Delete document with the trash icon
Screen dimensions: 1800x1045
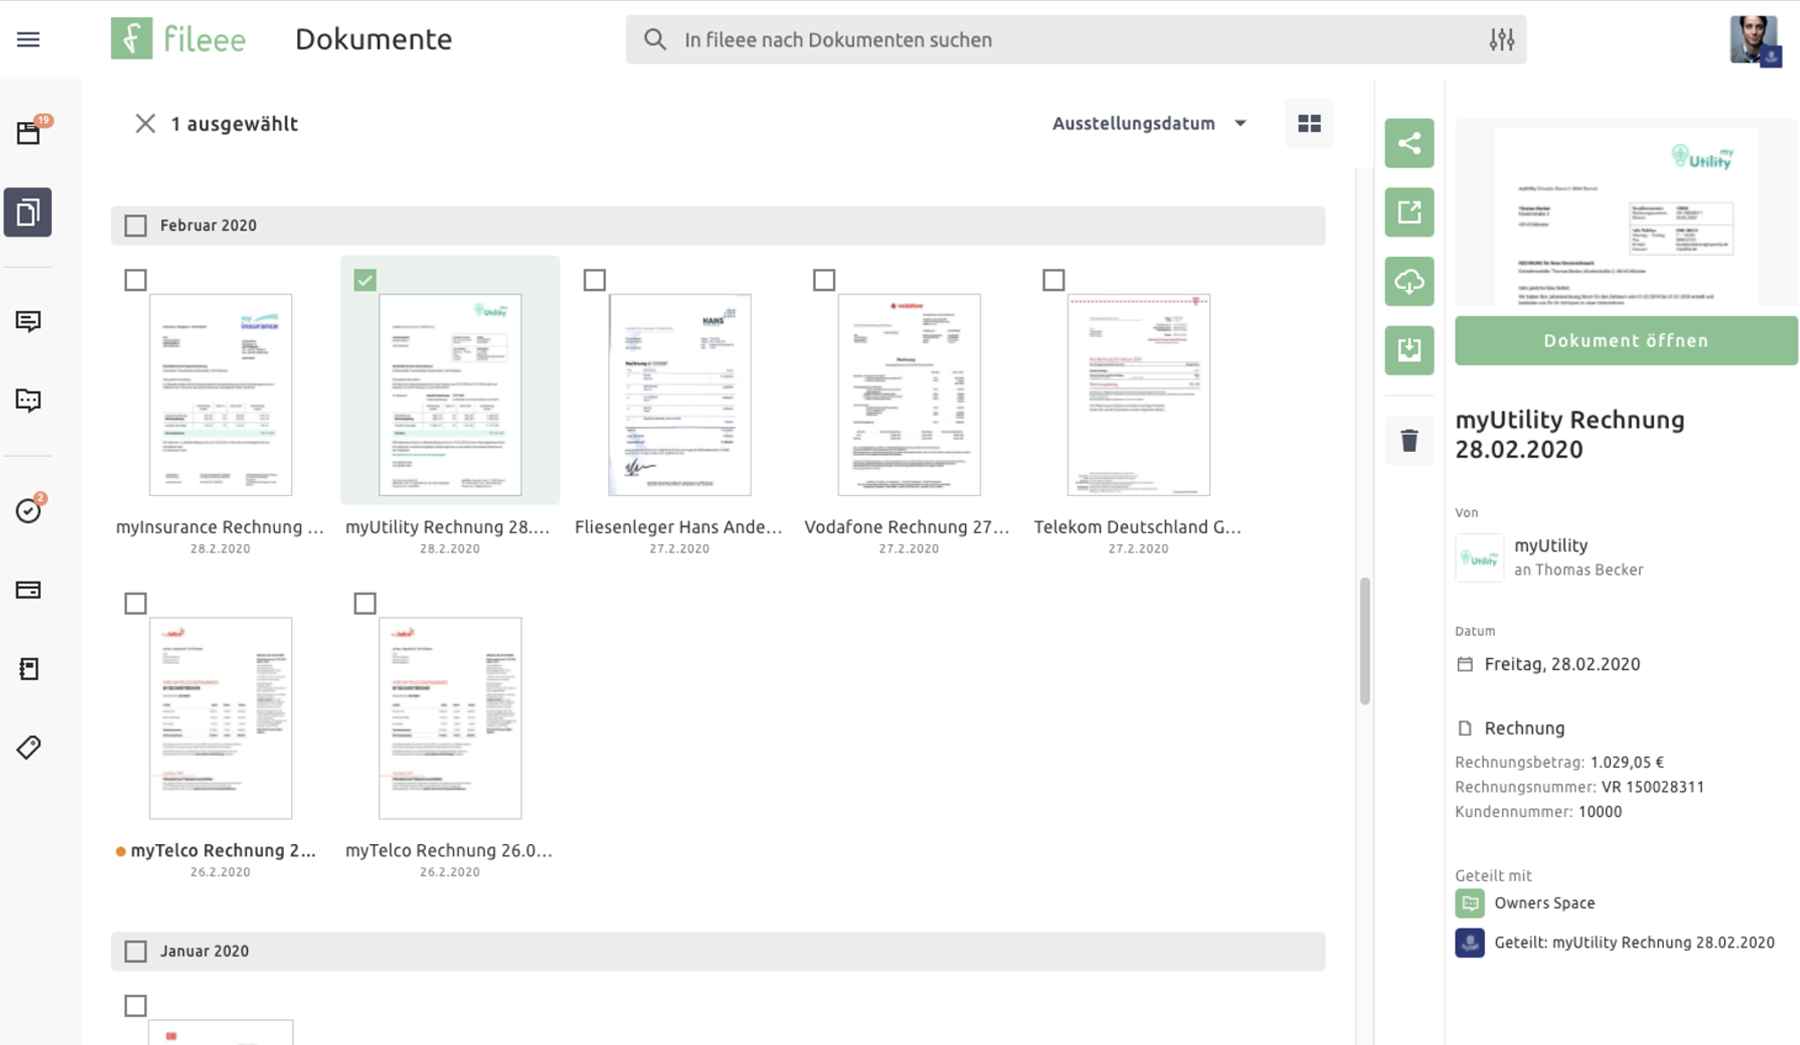pyautogui.click(x=1409, y=440)
